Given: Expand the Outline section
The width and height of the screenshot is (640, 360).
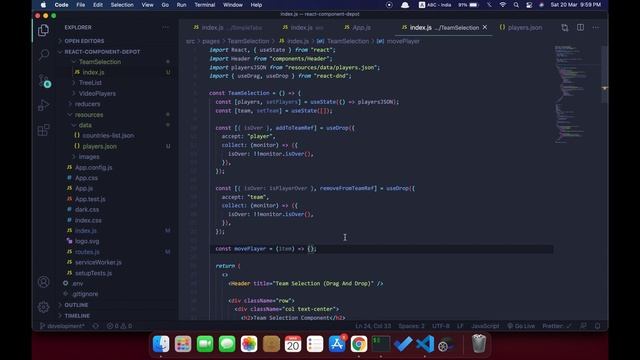Looking at the screenshot, I should [x=76, y=305].
